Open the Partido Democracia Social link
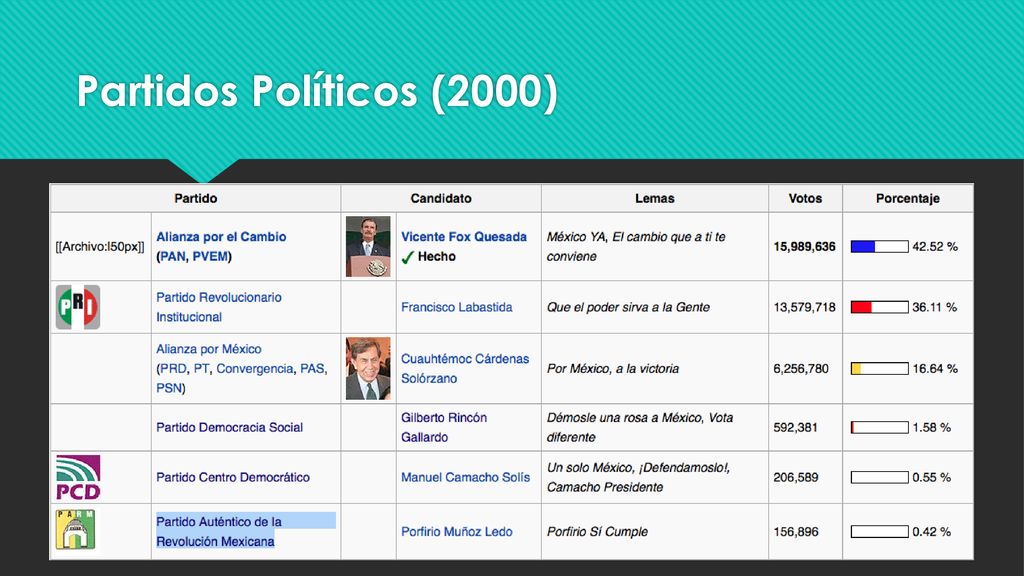This screenshot has width=1024, height=576. tap(229, 427)
